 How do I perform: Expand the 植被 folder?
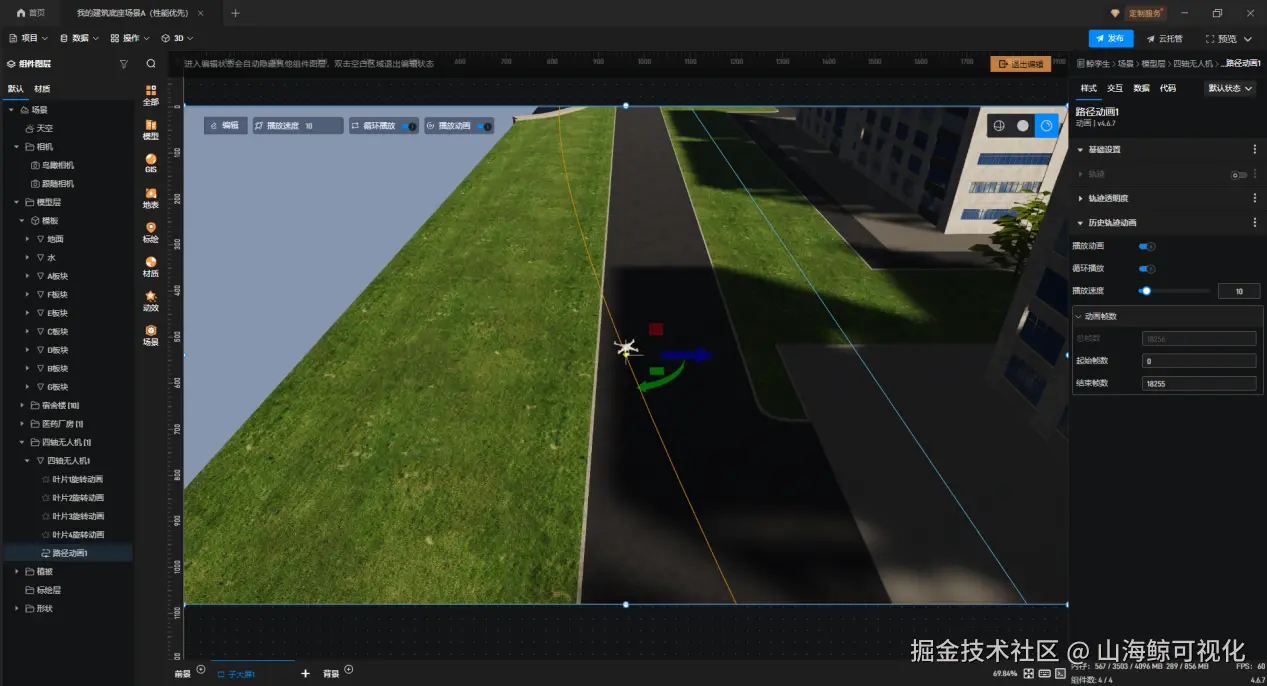pos(17,572)
